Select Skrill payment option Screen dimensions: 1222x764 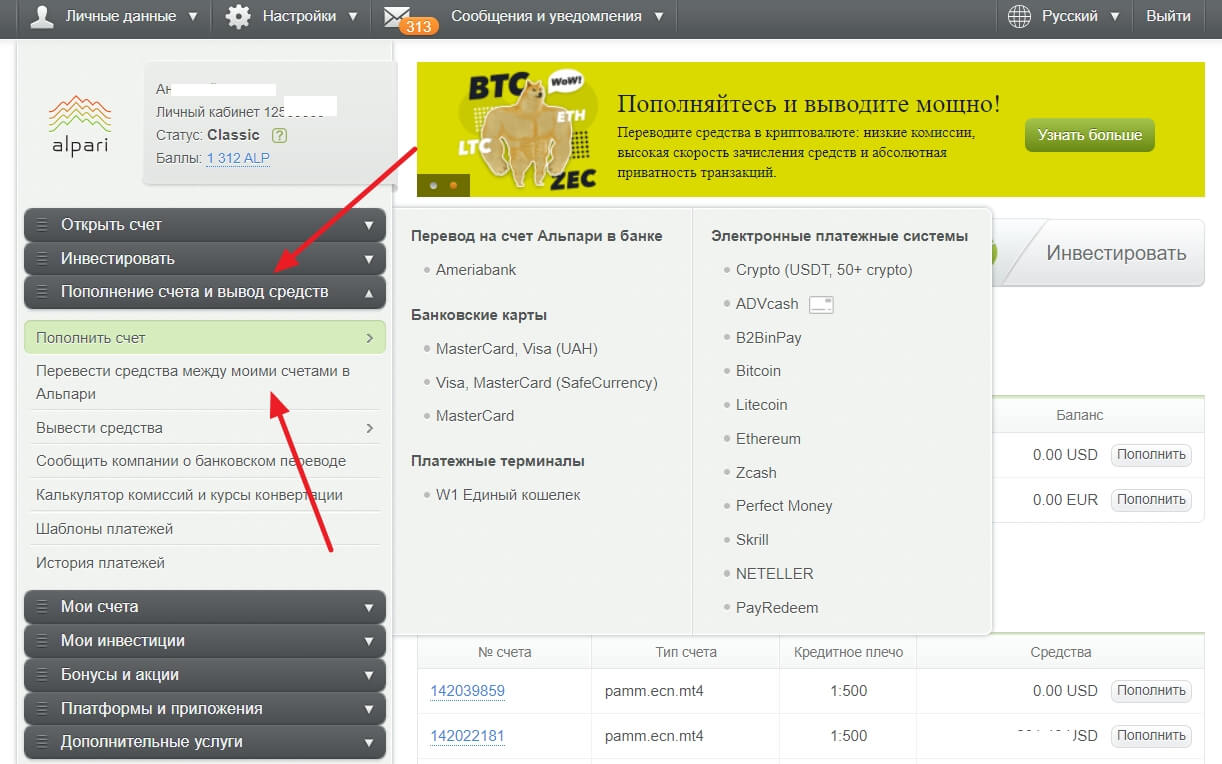[x=752, y=540]
